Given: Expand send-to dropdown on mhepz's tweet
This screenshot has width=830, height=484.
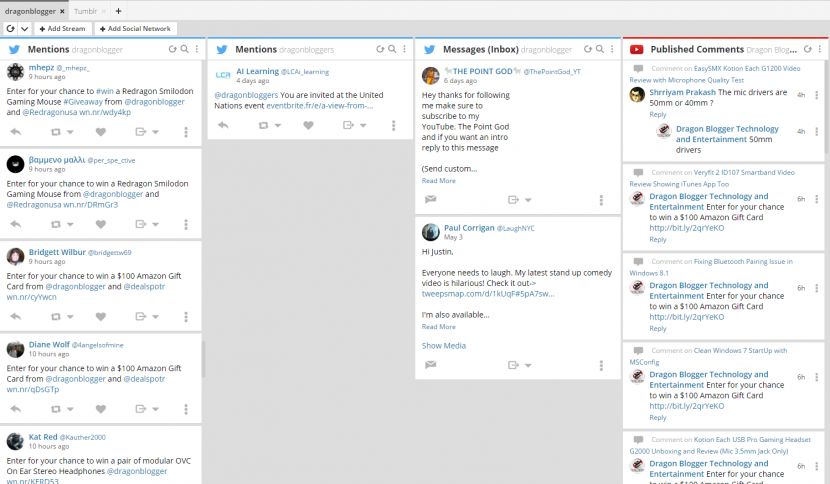Looking at the screenshot, I should pyautogui.click(x=156, y=132).
